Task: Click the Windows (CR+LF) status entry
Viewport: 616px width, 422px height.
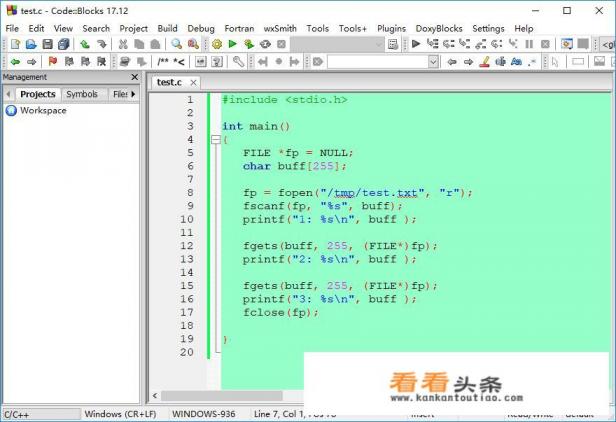Action: coord(120,414)
